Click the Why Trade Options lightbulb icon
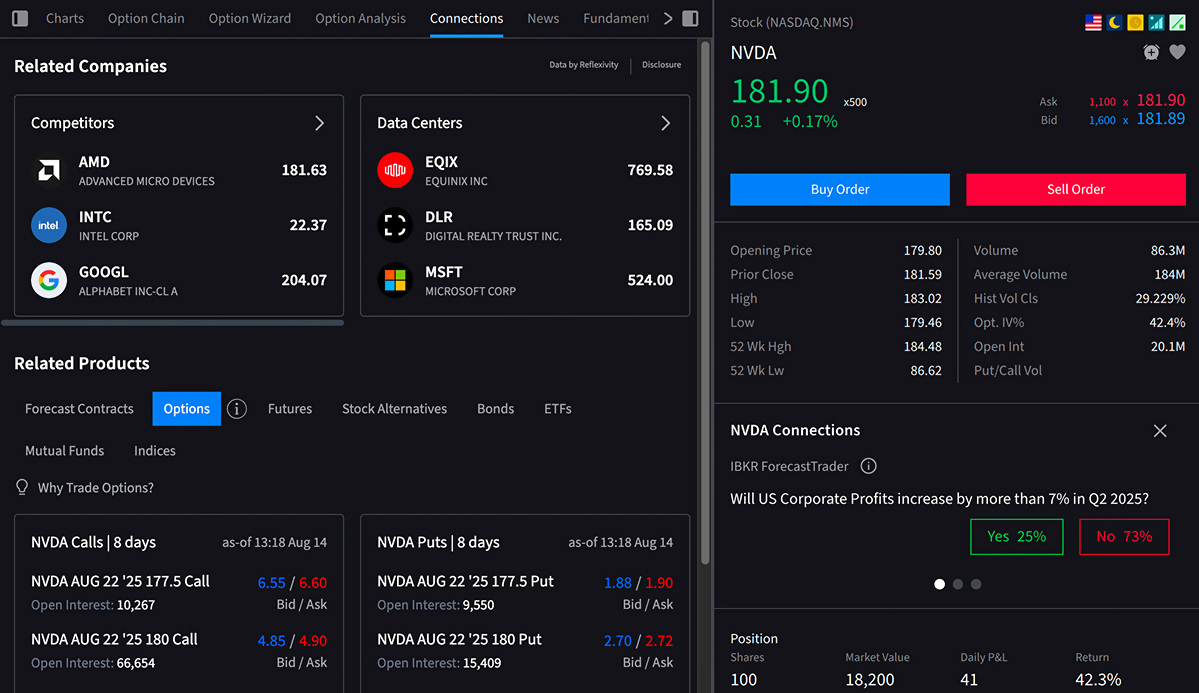 coord(22,487)
